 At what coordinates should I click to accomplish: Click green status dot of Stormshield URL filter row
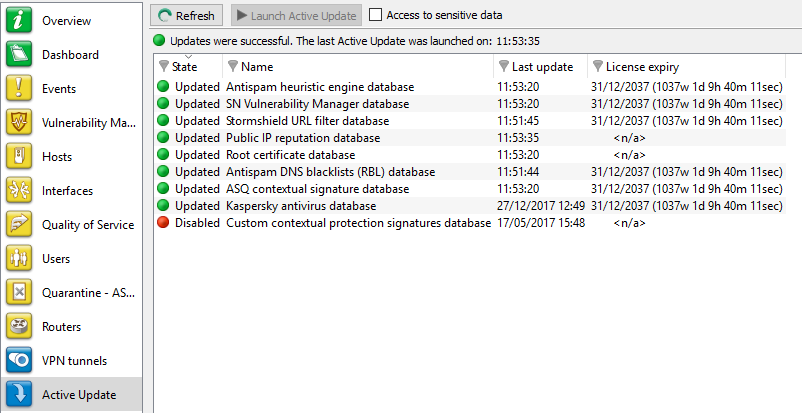pyautogui.click(x=163, y=121)
